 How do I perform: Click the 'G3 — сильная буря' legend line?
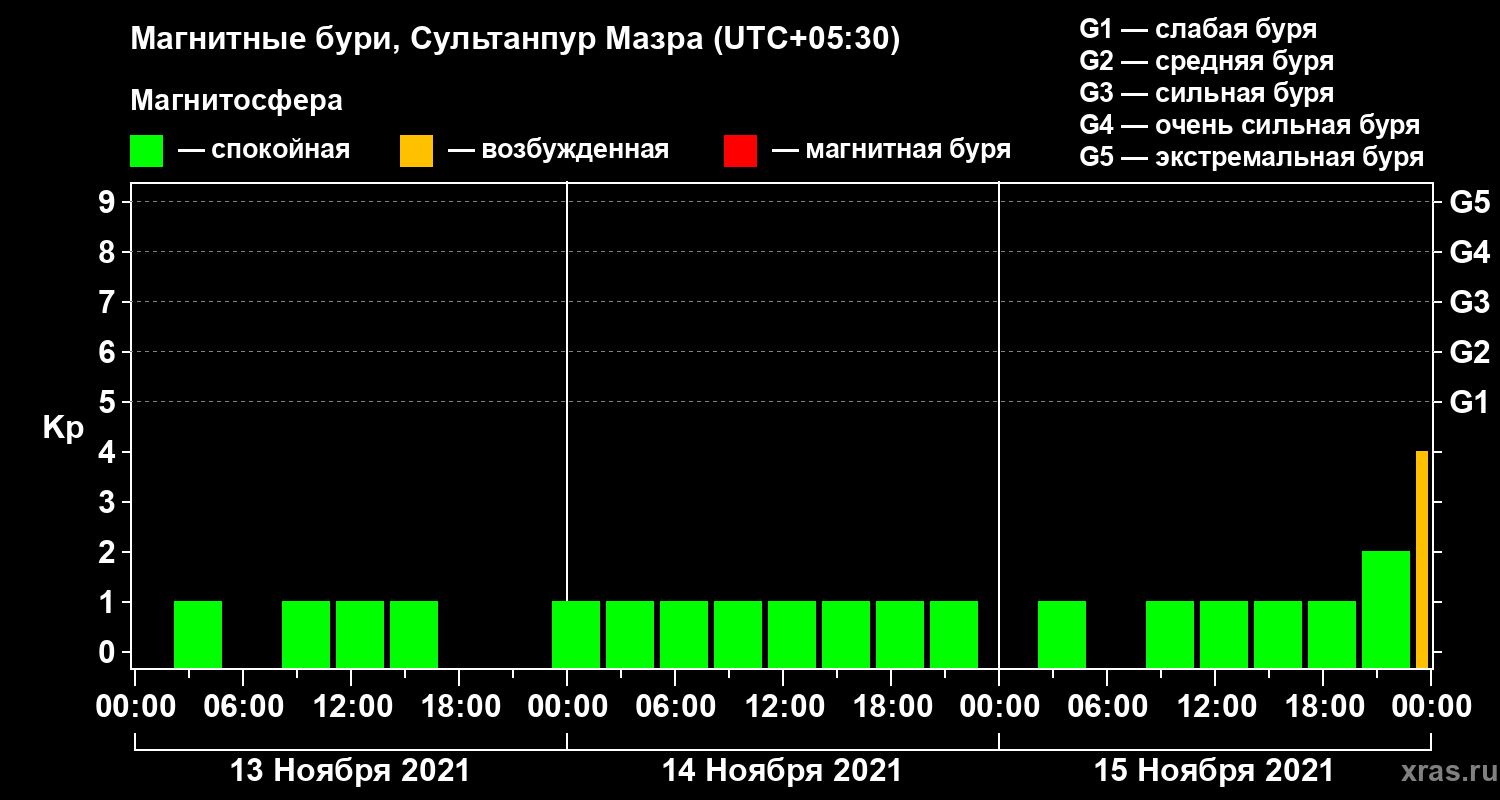(x=1206, y=93)
